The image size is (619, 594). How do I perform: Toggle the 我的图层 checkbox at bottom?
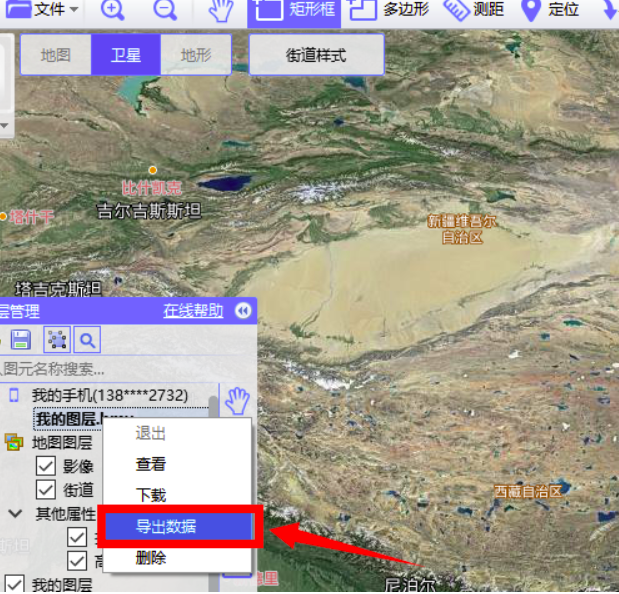point(14,584)
